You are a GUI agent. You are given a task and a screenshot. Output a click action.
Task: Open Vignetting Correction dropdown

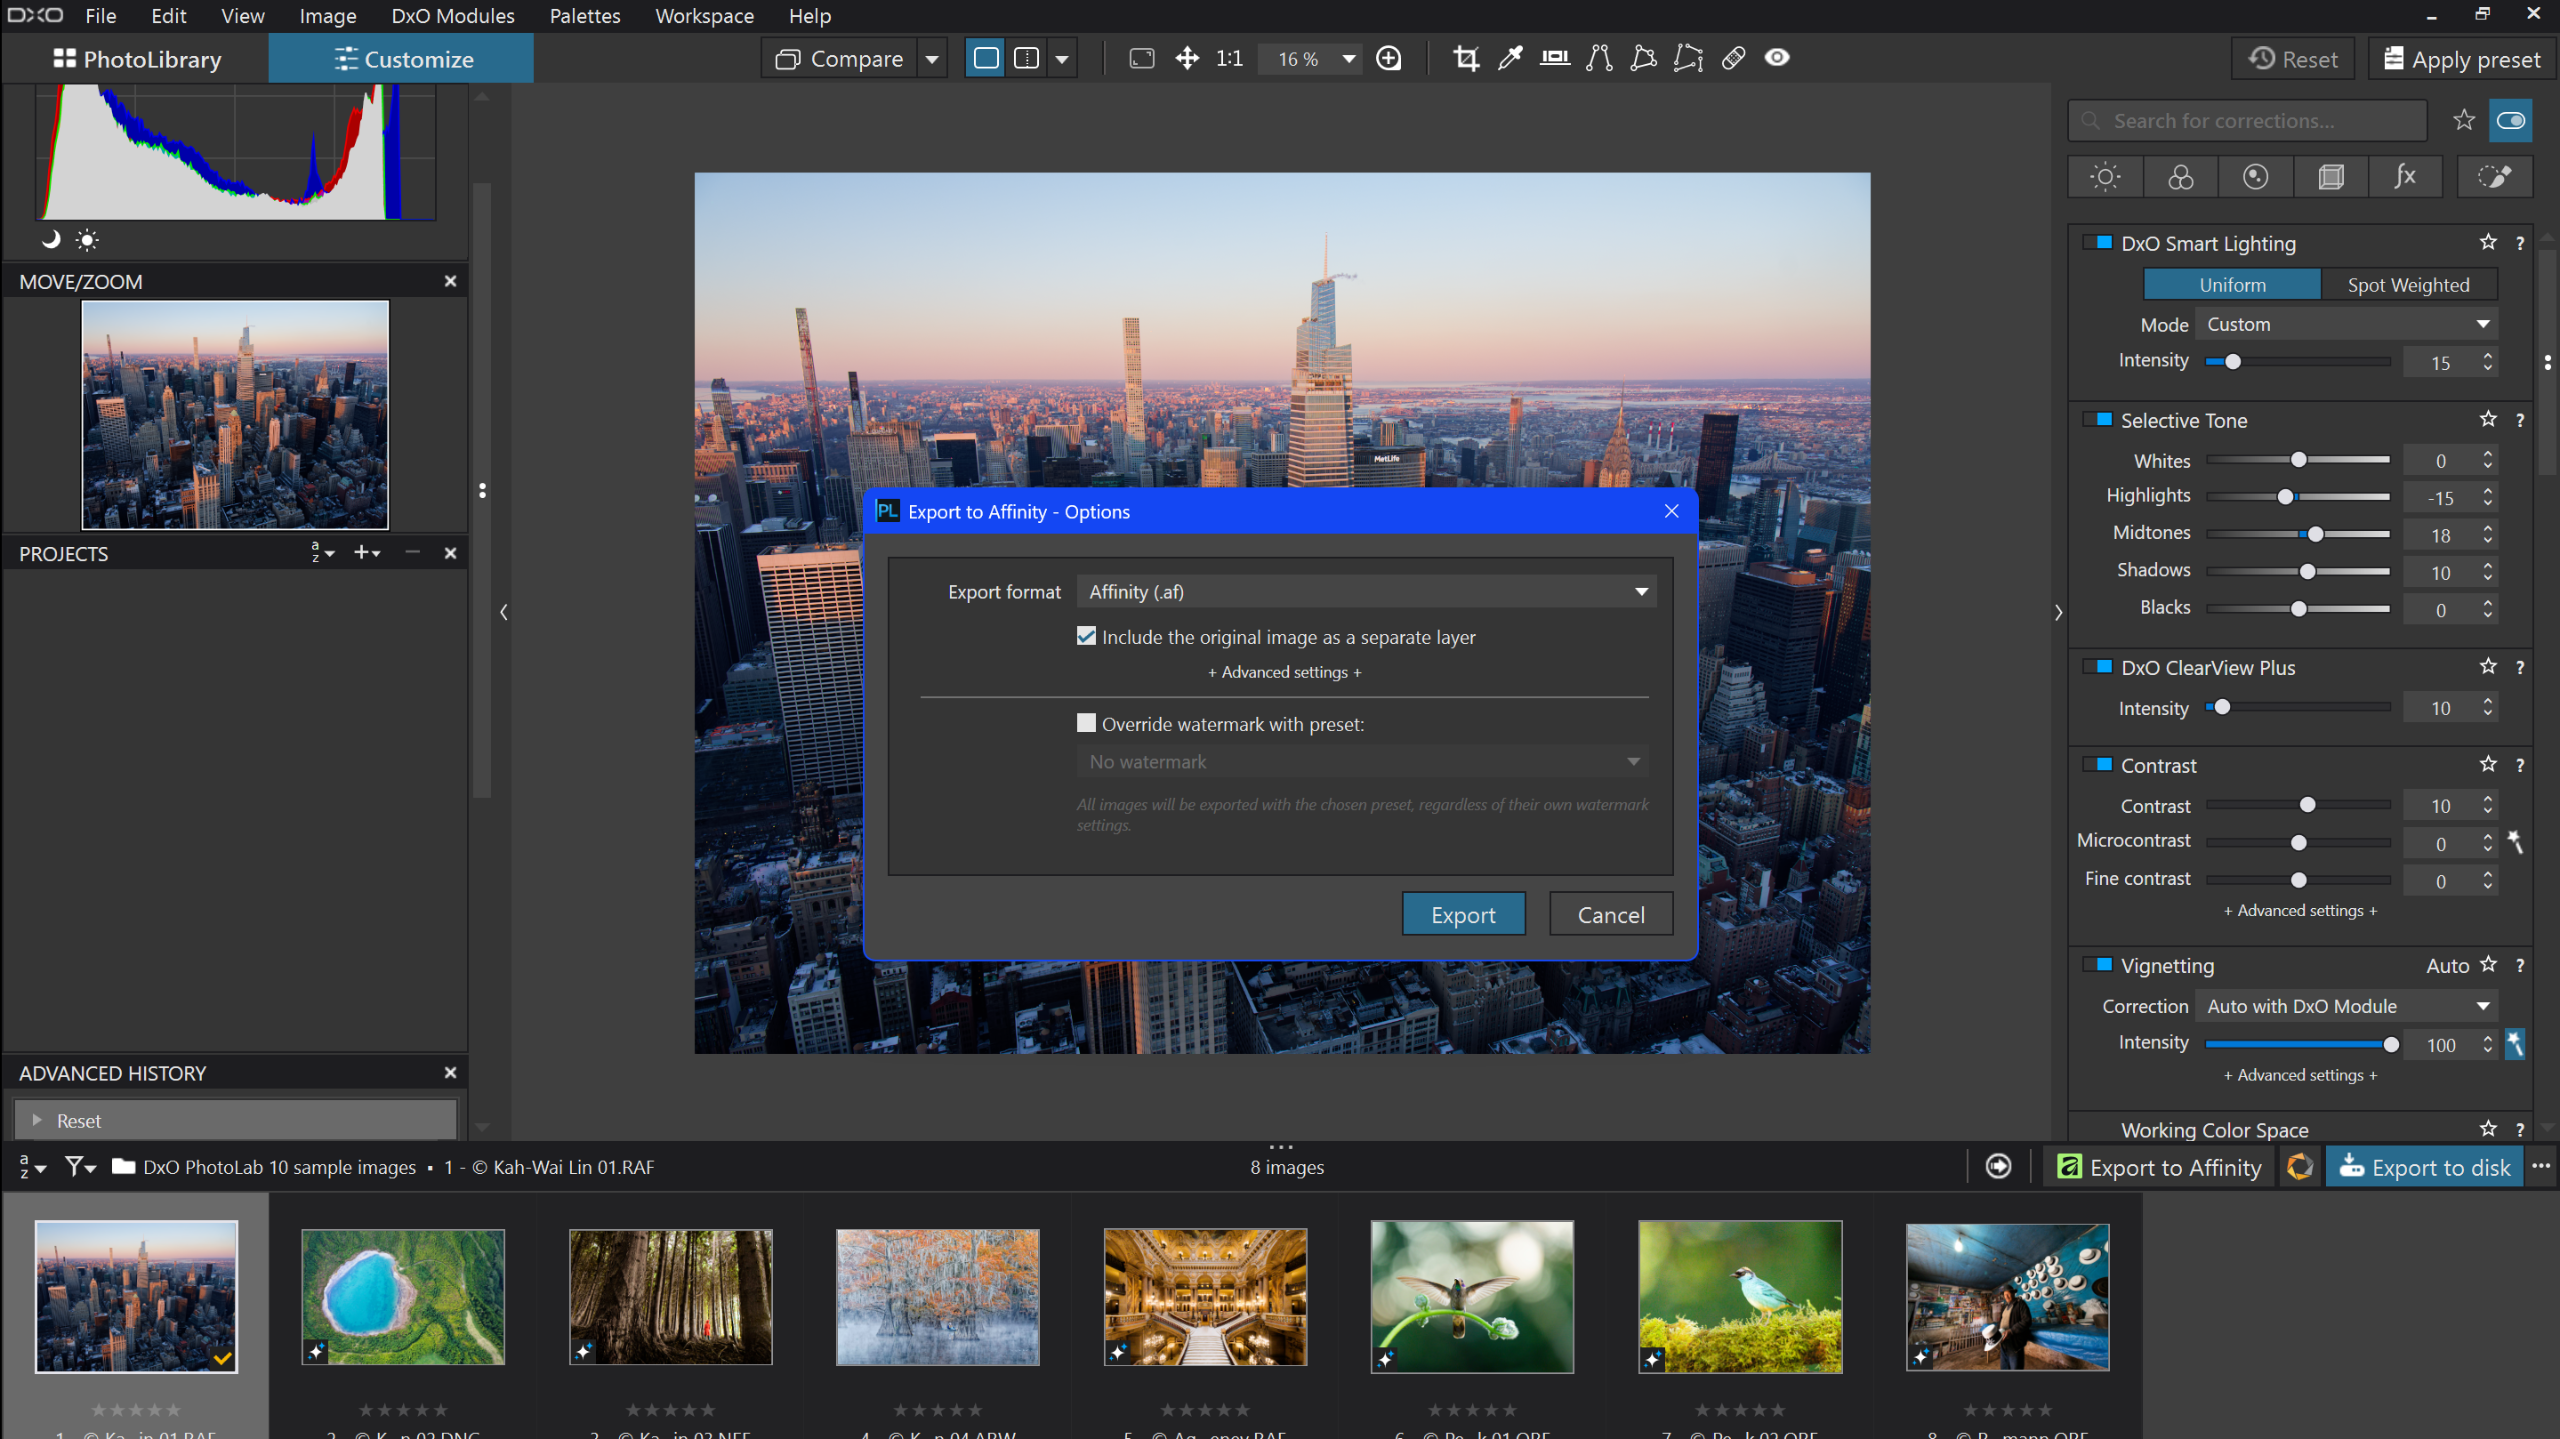2346,1006
